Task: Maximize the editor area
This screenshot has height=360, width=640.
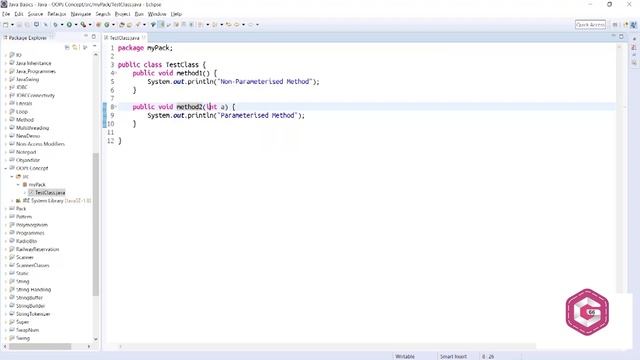Action: [x=621, y=36]
